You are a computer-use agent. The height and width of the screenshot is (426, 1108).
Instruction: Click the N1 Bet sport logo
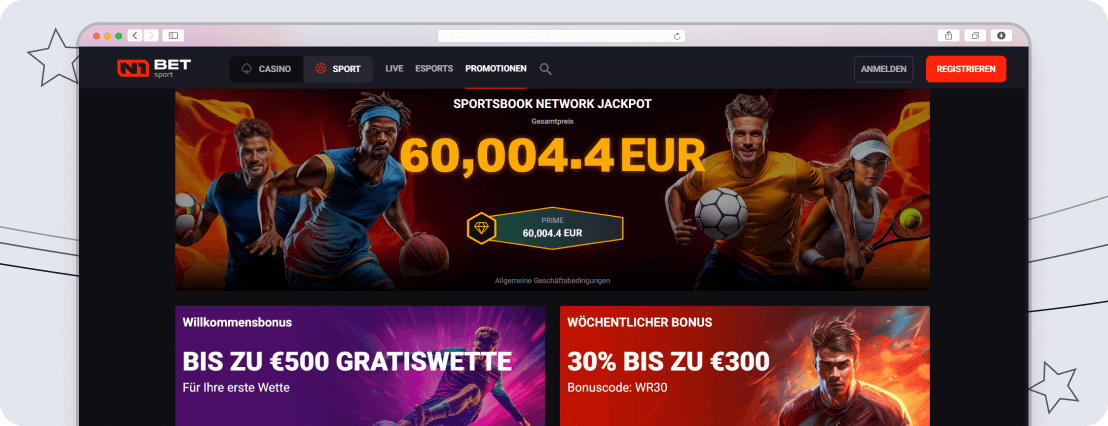pyautogui.click(x=154, y=69)
